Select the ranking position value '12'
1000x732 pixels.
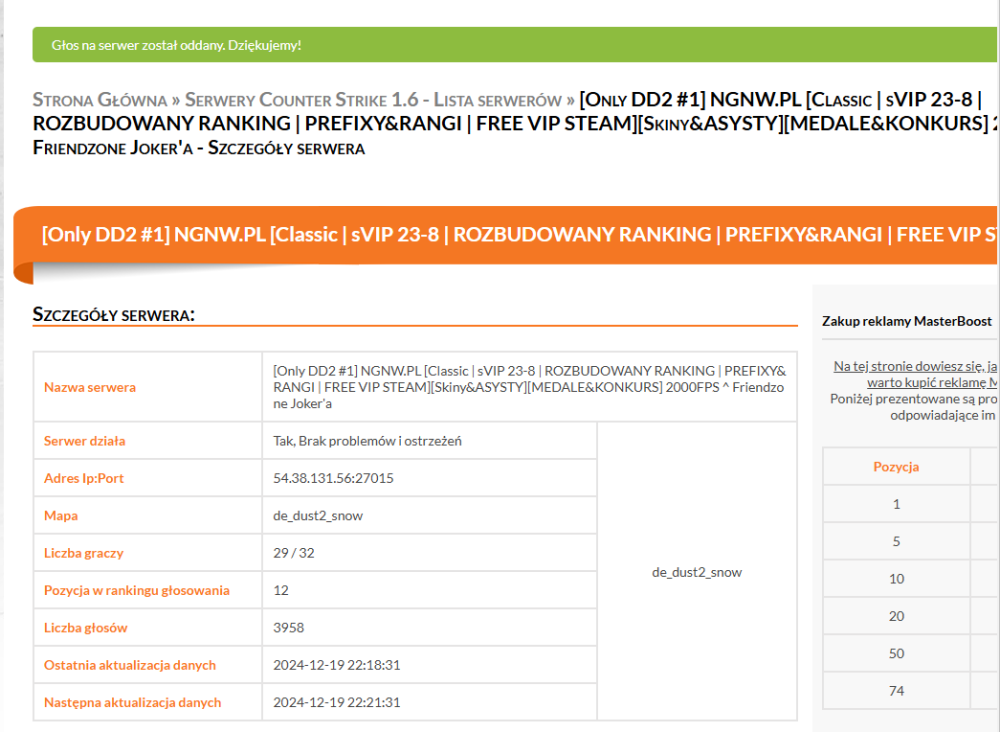click(x=281, y=590)
